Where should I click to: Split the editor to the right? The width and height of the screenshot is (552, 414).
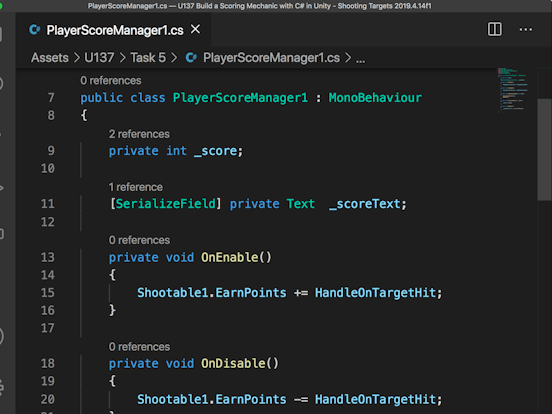tap(494, 29)
